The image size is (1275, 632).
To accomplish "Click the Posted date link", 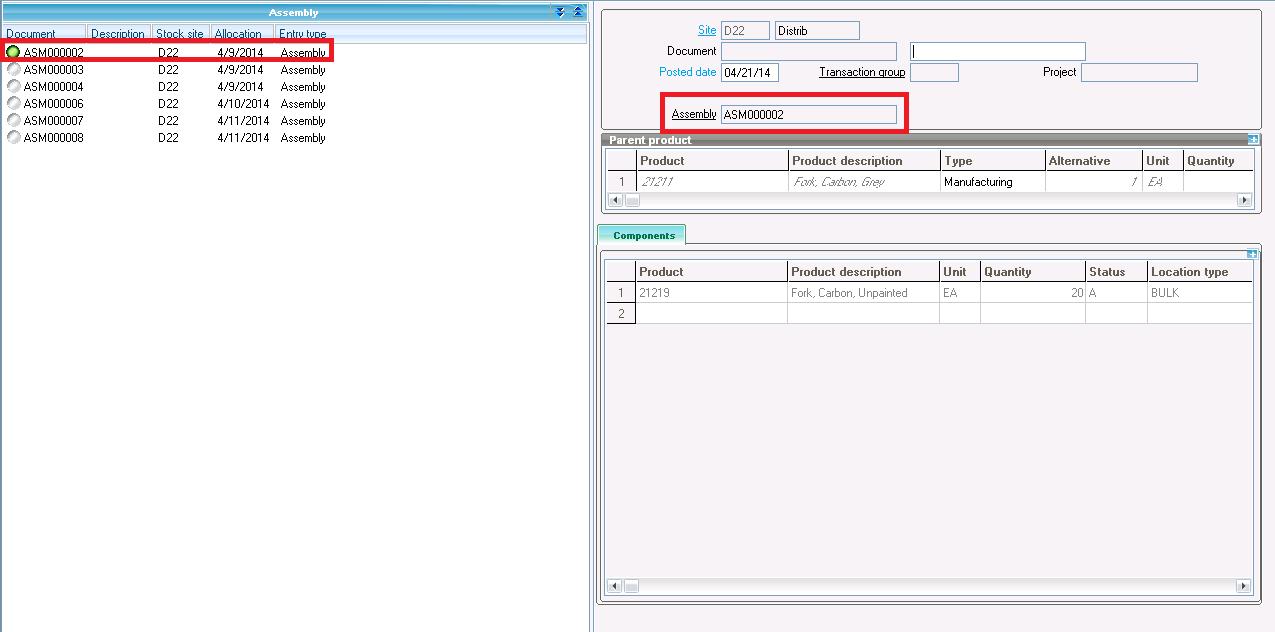I will [688, 72].
